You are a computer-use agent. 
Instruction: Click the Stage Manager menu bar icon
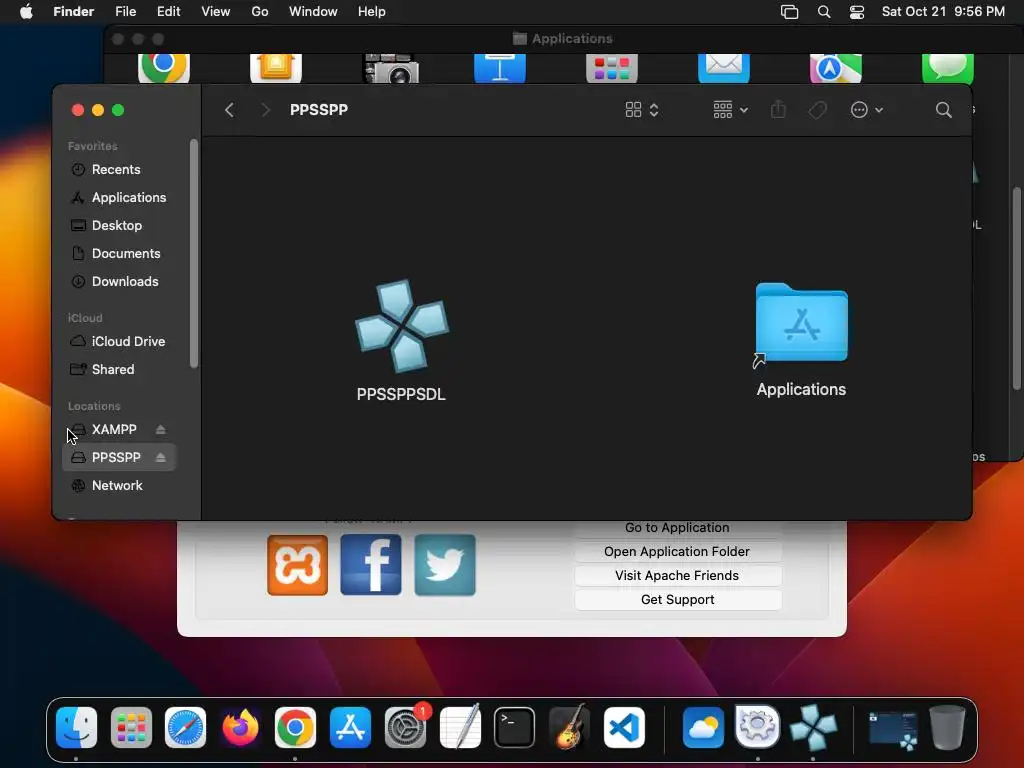(x=790, y=12)
